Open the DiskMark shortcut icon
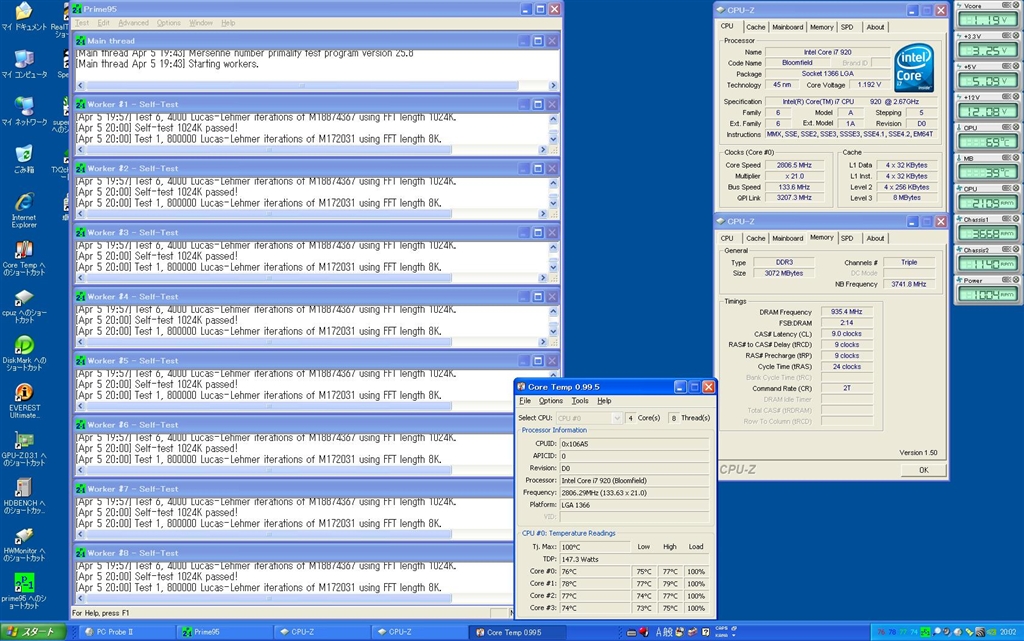1024x641 pixels. click(x=23, y=346)
